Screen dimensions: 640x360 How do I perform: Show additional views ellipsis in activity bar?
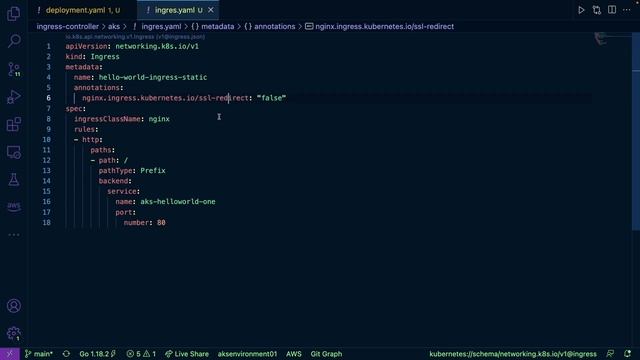[x=13, y=235]
